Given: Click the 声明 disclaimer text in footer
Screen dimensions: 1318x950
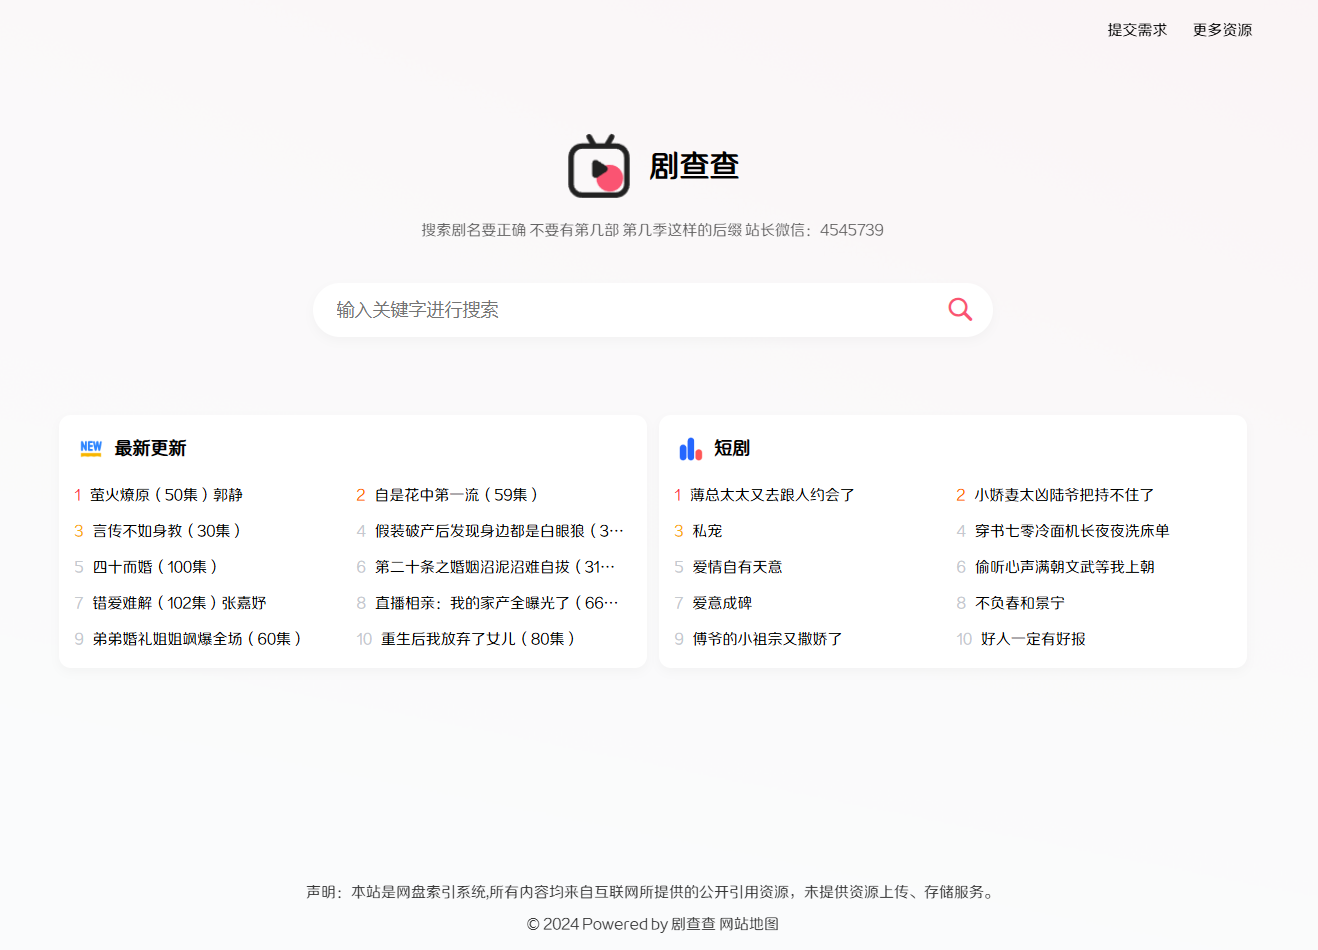Looking at the screenshot, I should point(652,892).
